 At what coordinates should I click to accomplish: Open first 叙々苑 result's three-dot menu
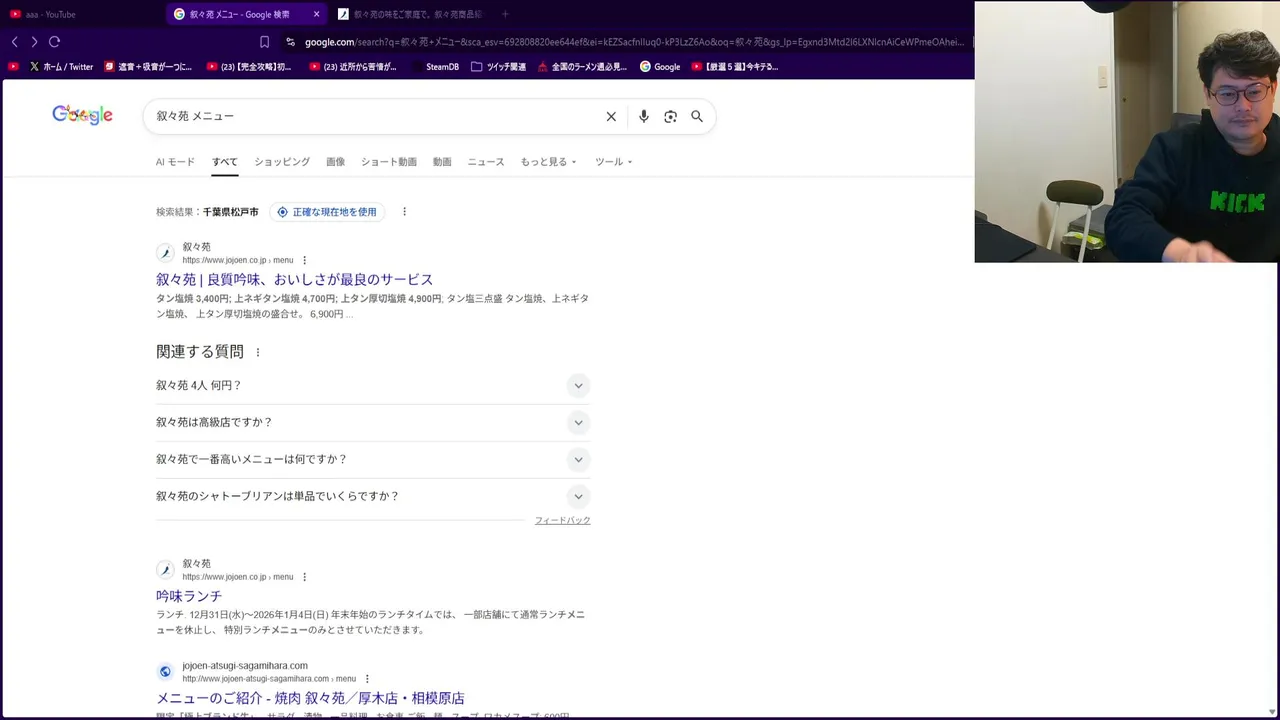tap(305, 260)
